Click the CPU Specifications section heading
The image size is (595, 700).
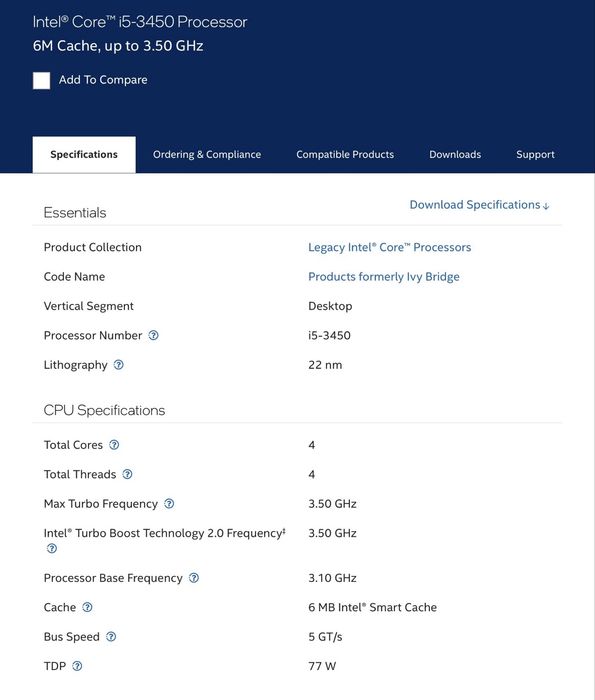[x=104, y=410]
